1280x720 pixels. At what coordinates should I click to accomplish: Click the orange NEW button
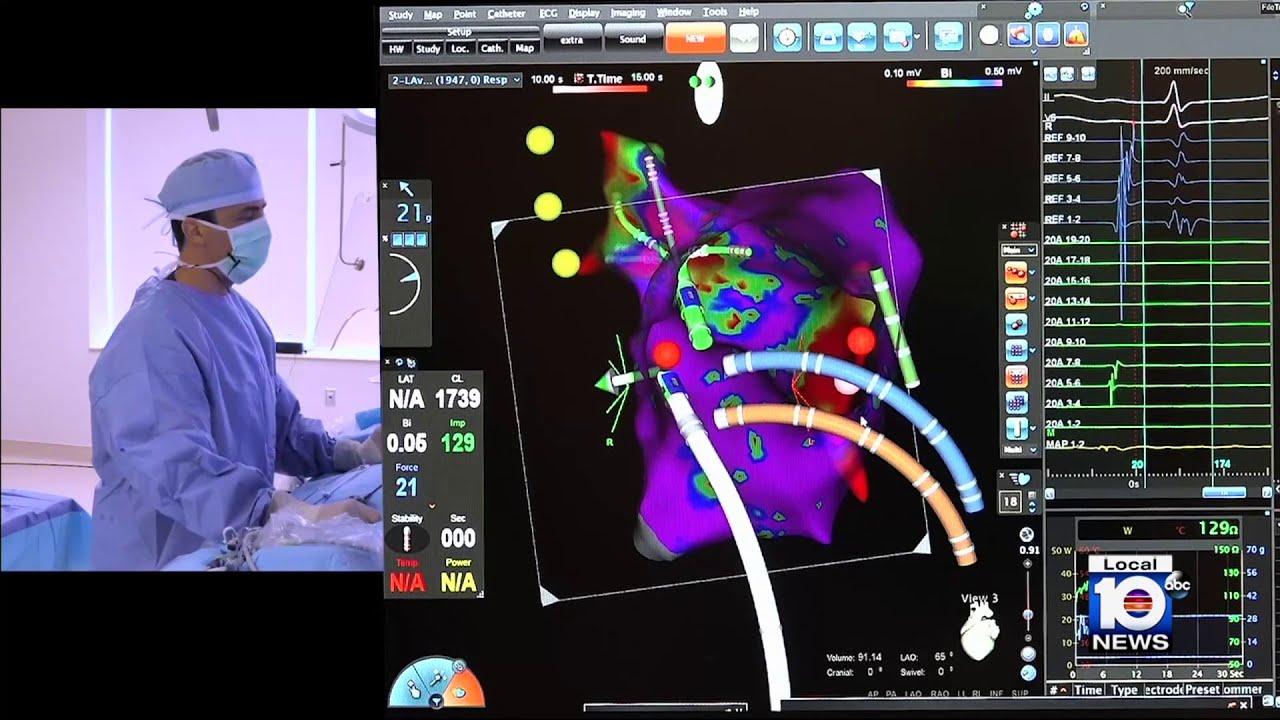(x=694, y=38)
